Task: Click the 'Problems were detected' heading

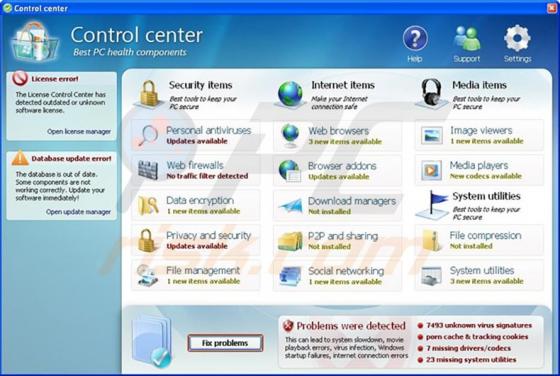Action: tap(351, 326)
